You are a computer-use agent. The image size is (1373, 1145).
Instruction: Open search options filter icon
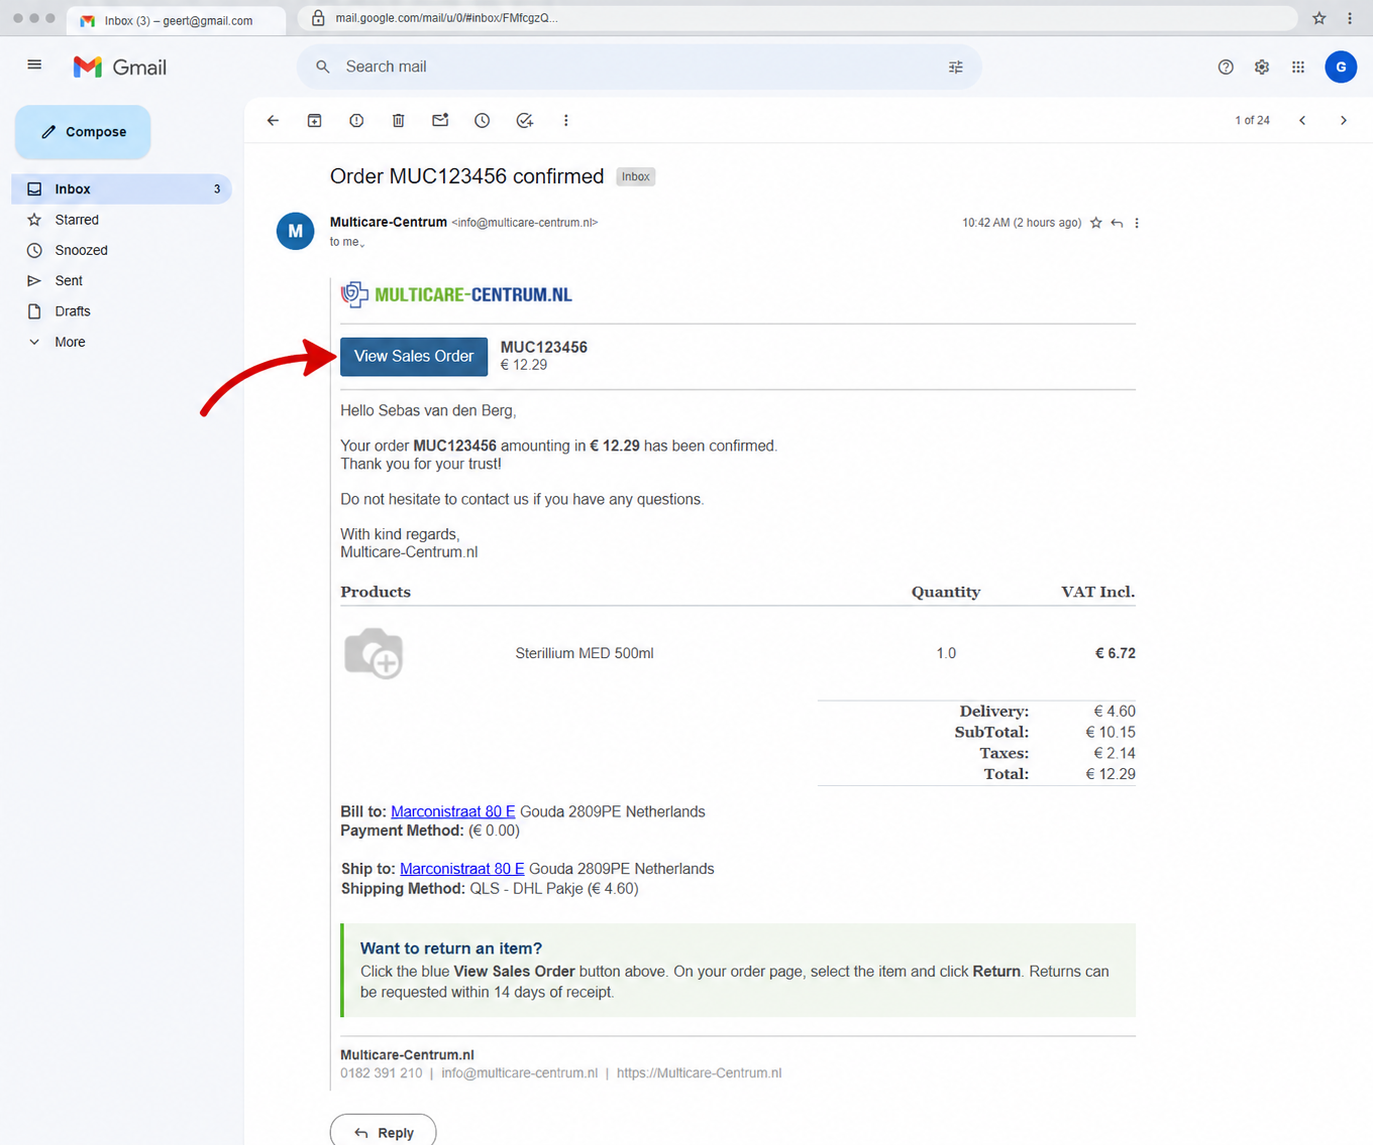coord(955,67)
